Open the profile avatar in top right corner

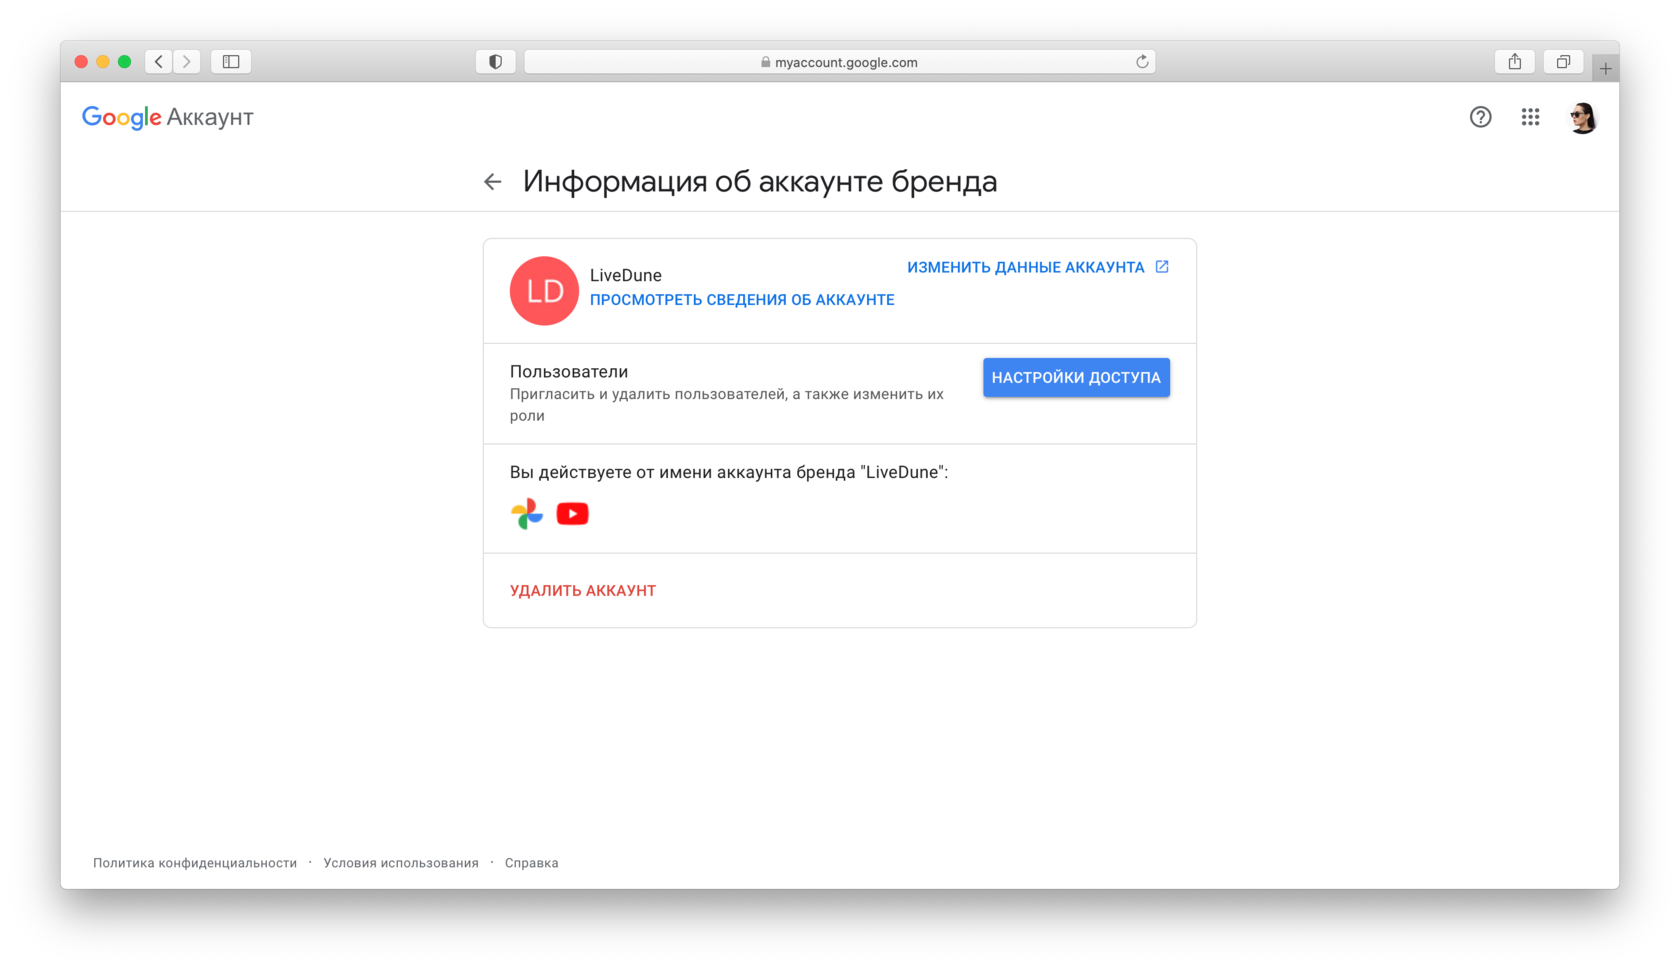(1582, 117)
